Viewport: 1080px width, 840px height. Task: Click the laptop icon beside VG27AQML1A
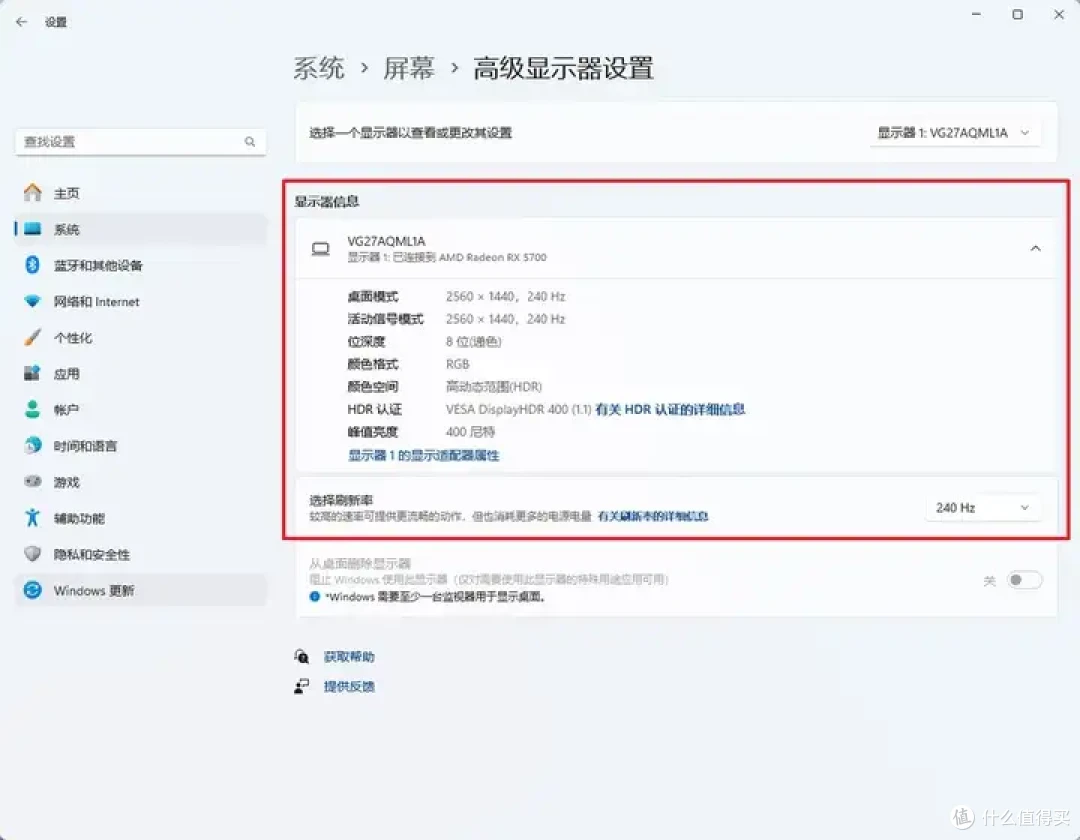[x=320, y=249]
